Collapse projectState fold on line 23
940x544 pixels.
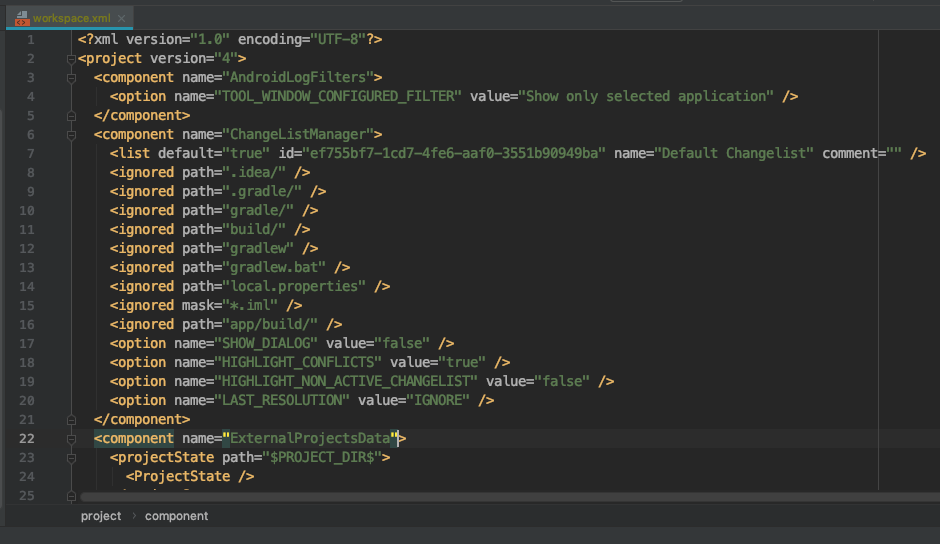[x=71, y=458]
